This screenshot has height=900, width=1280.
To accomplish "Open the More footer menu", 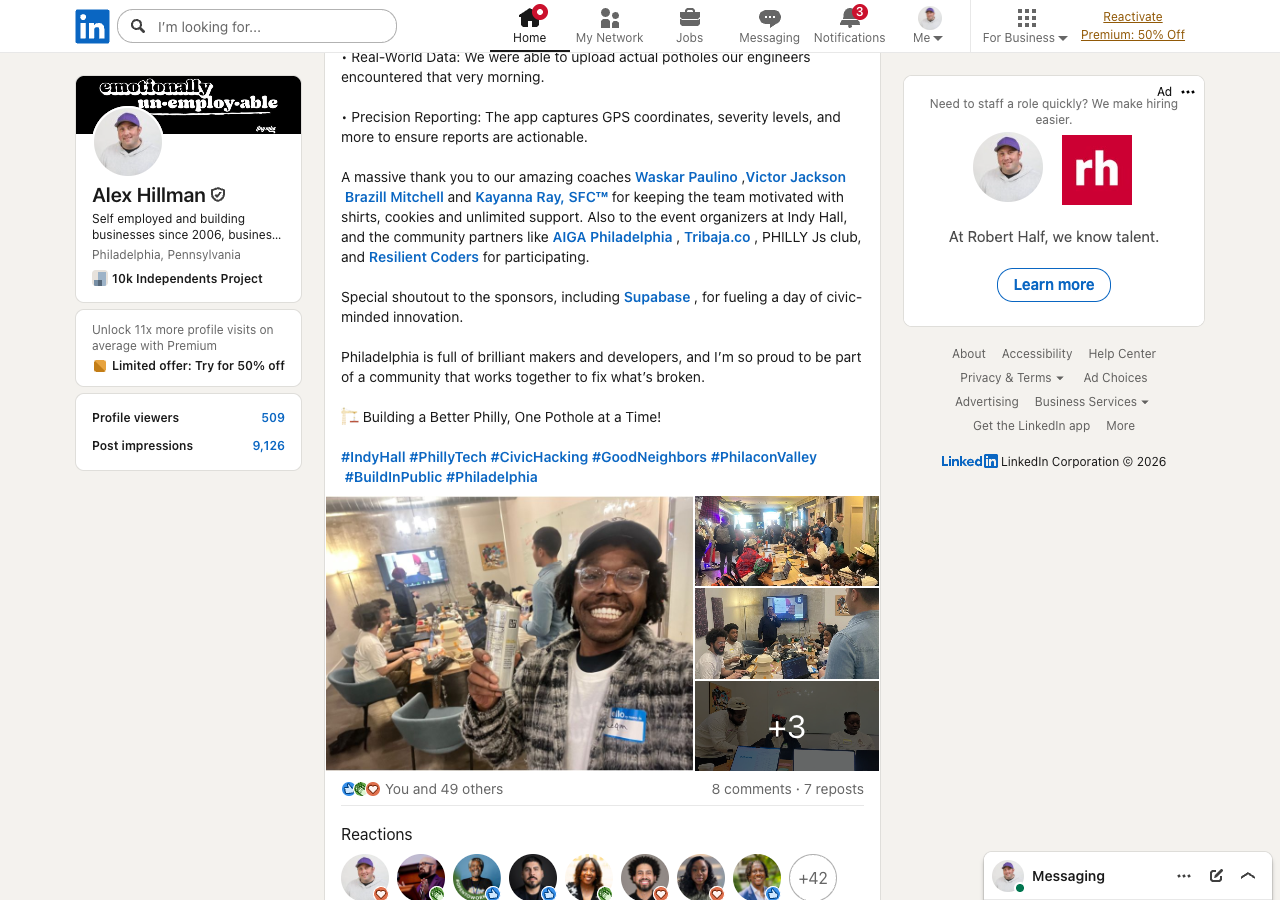I will coord(1120,426).
